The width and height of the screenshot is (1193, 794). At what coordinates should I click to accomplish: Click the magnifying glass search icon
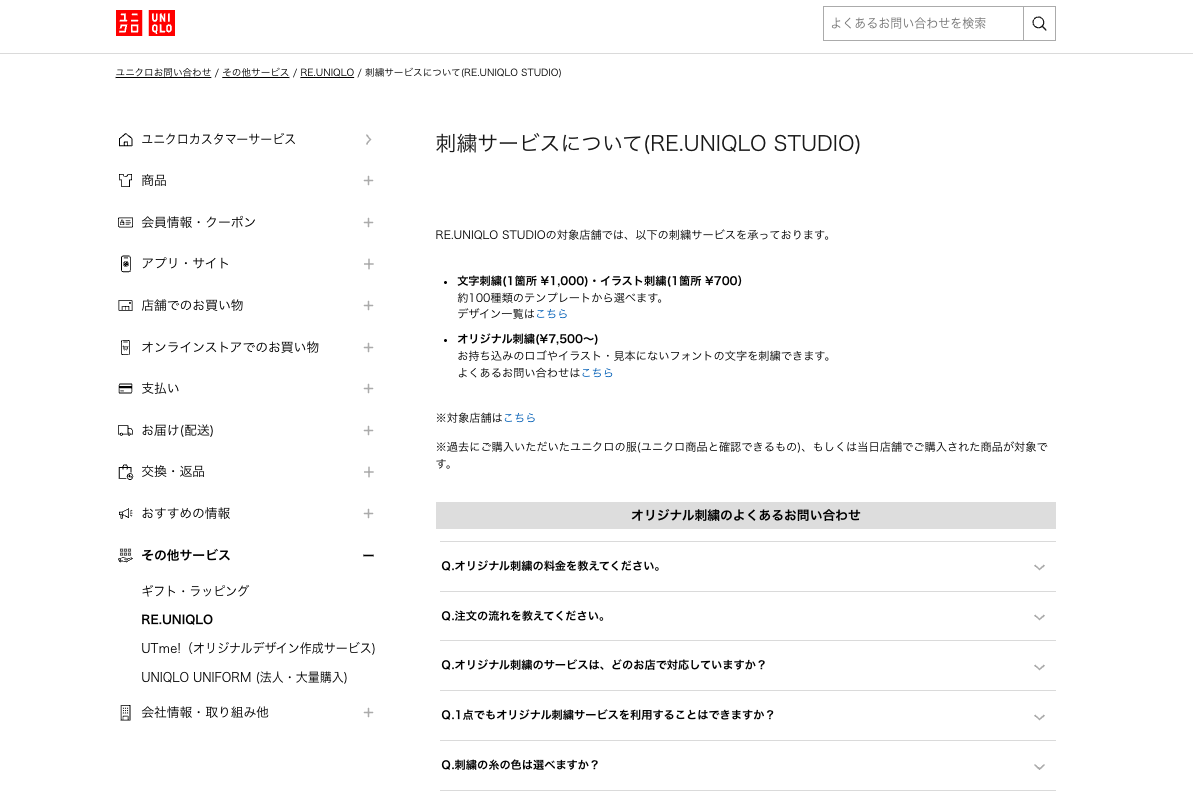pyautogui.click(x=1039, y=24)
